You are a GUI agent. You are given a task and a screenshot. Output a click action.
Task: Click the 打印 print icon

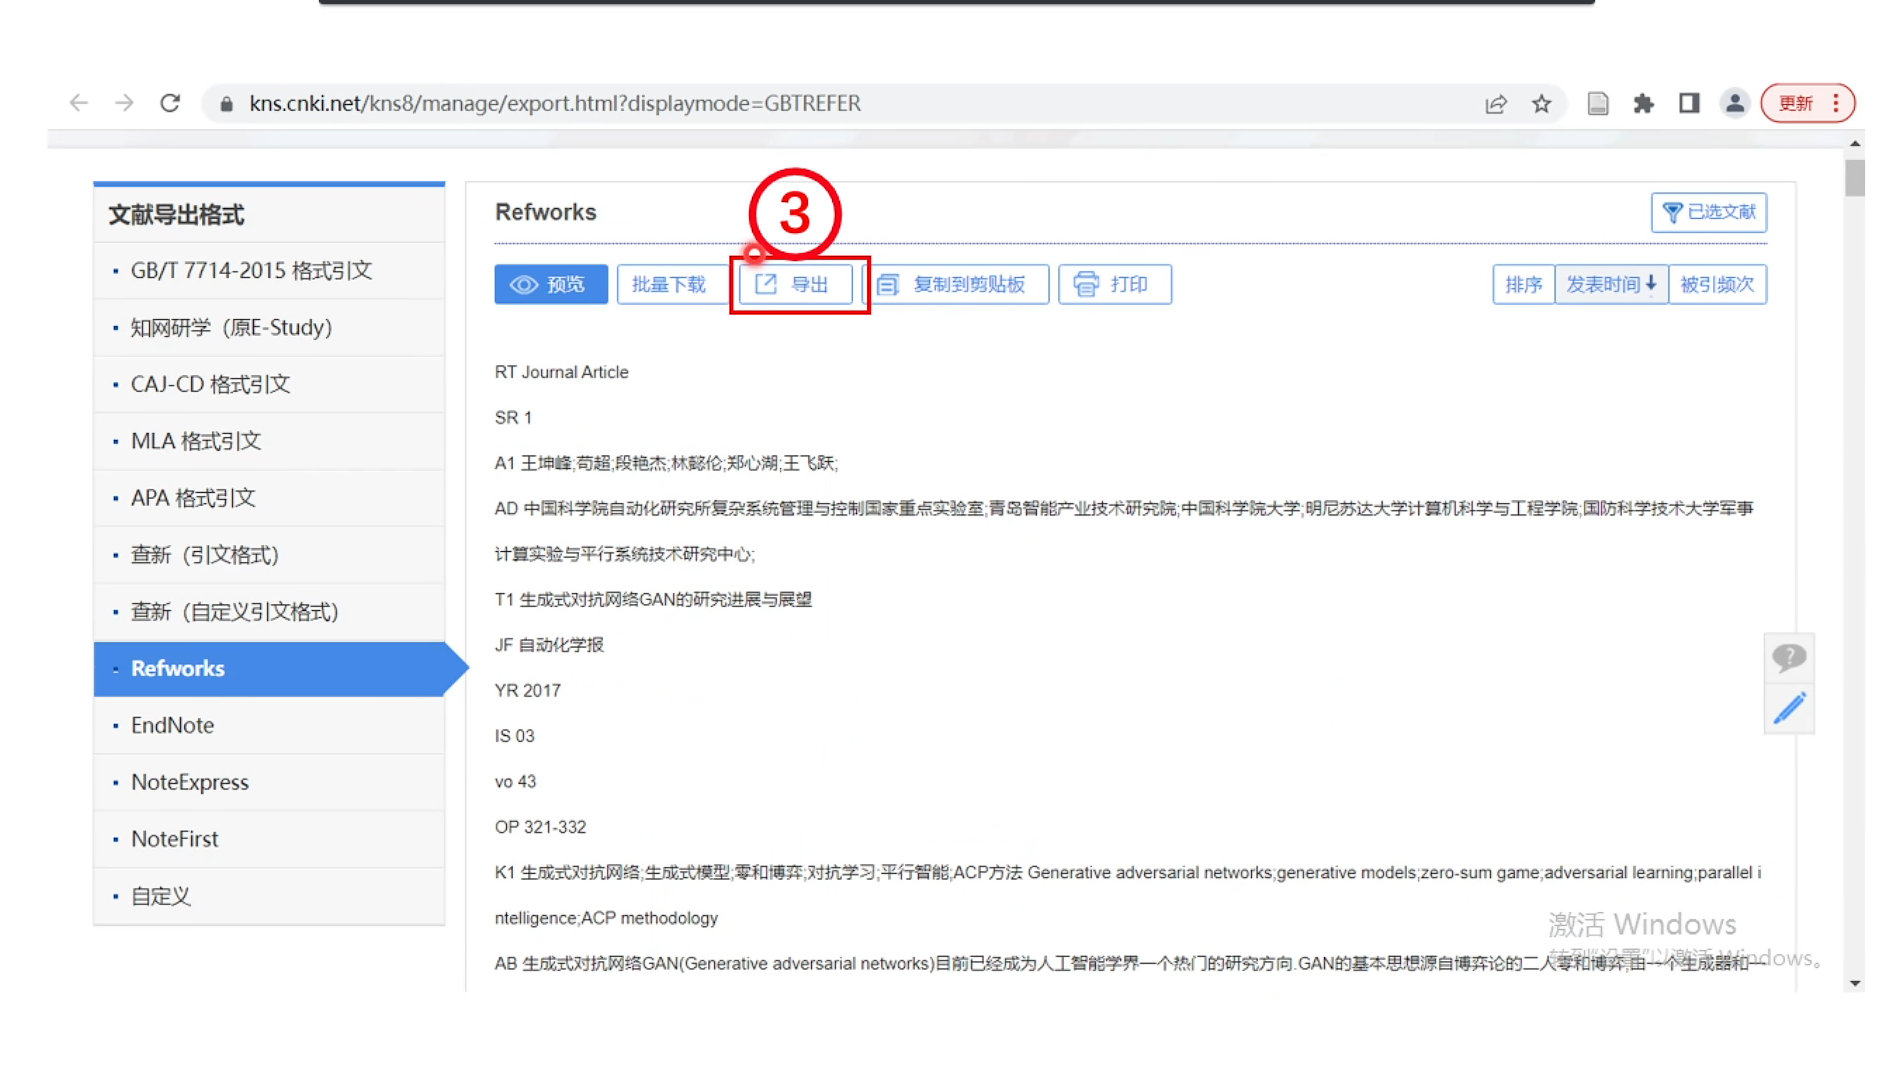tap(1086, 284)
